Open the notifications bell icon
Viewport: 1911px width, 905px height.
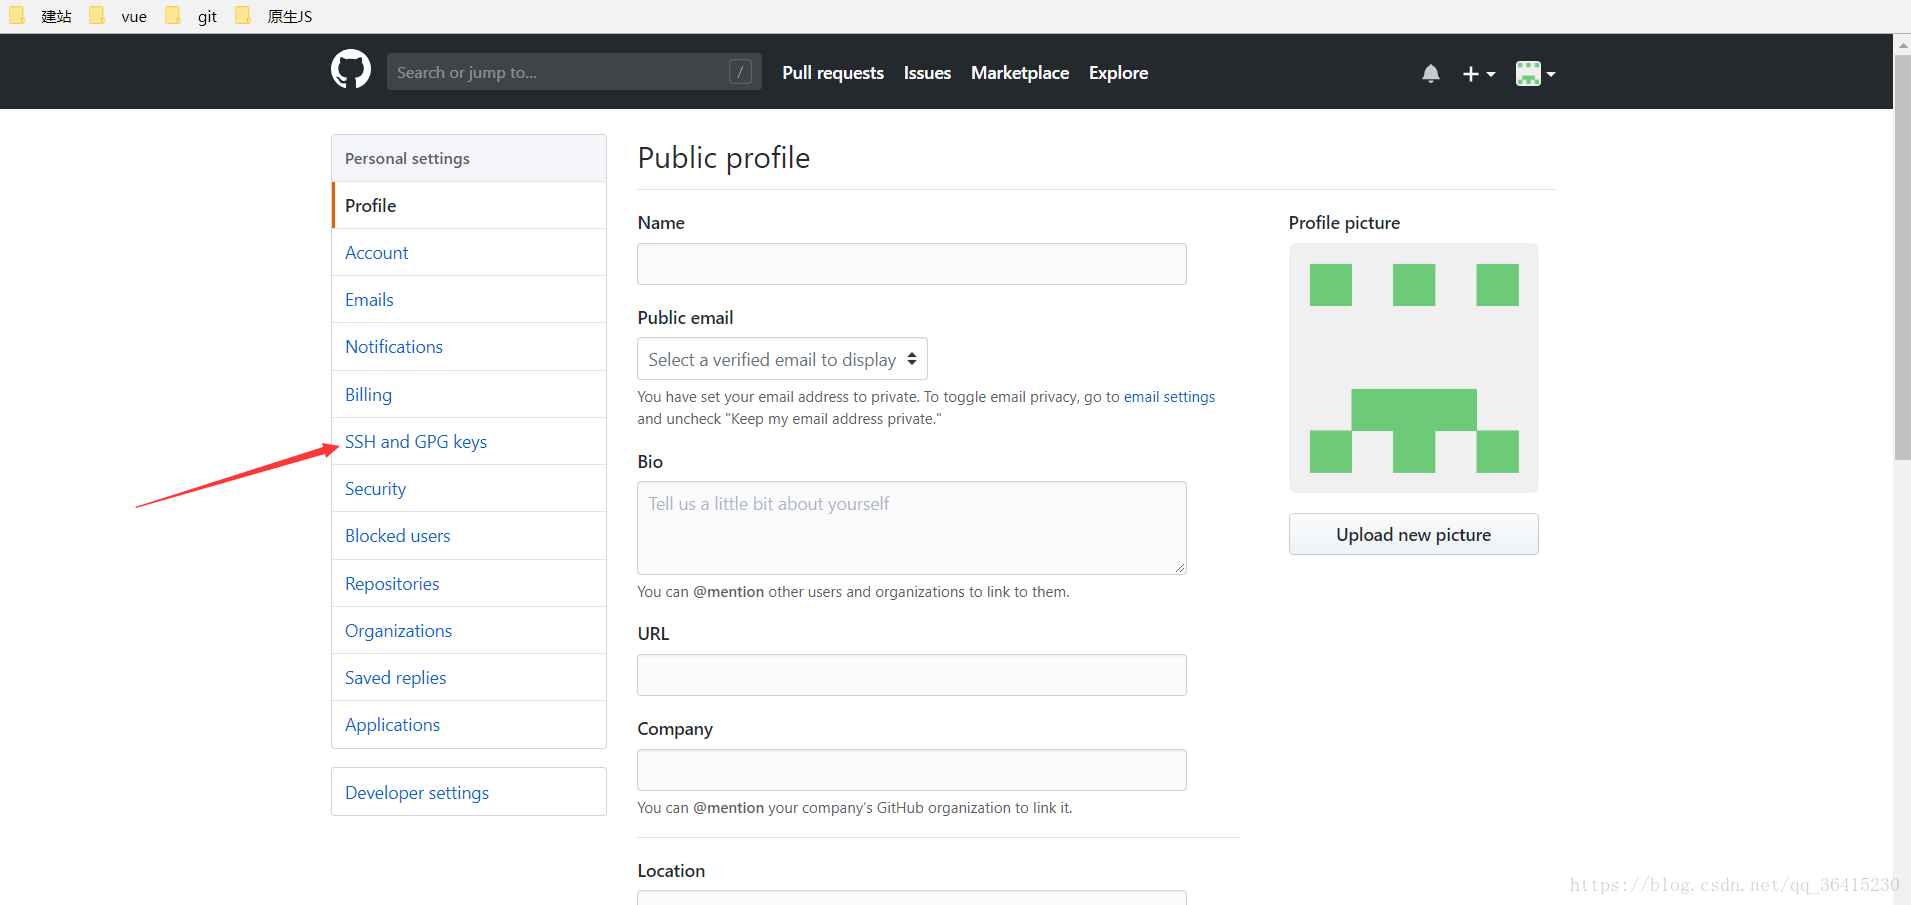[x=1431, y=73]
